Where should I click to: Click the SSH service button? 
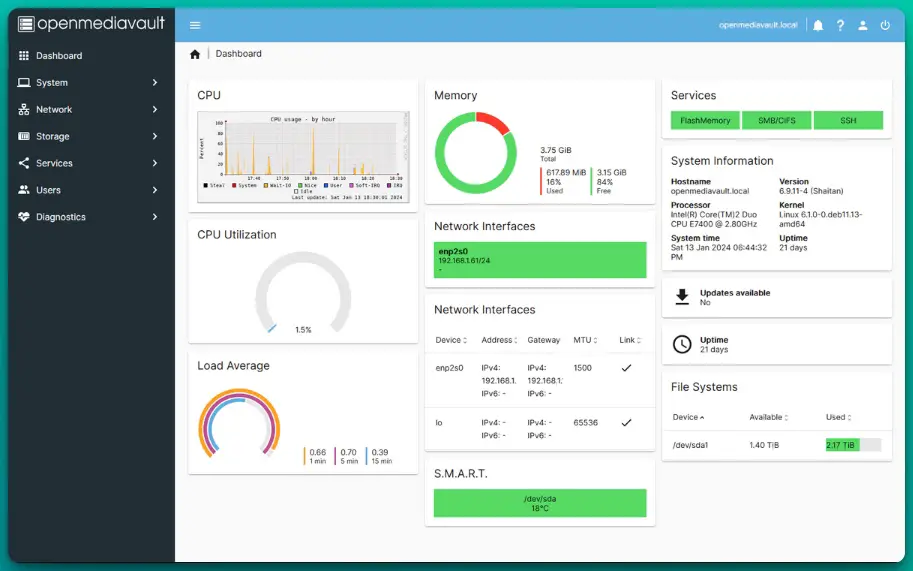tap(848, 120)
